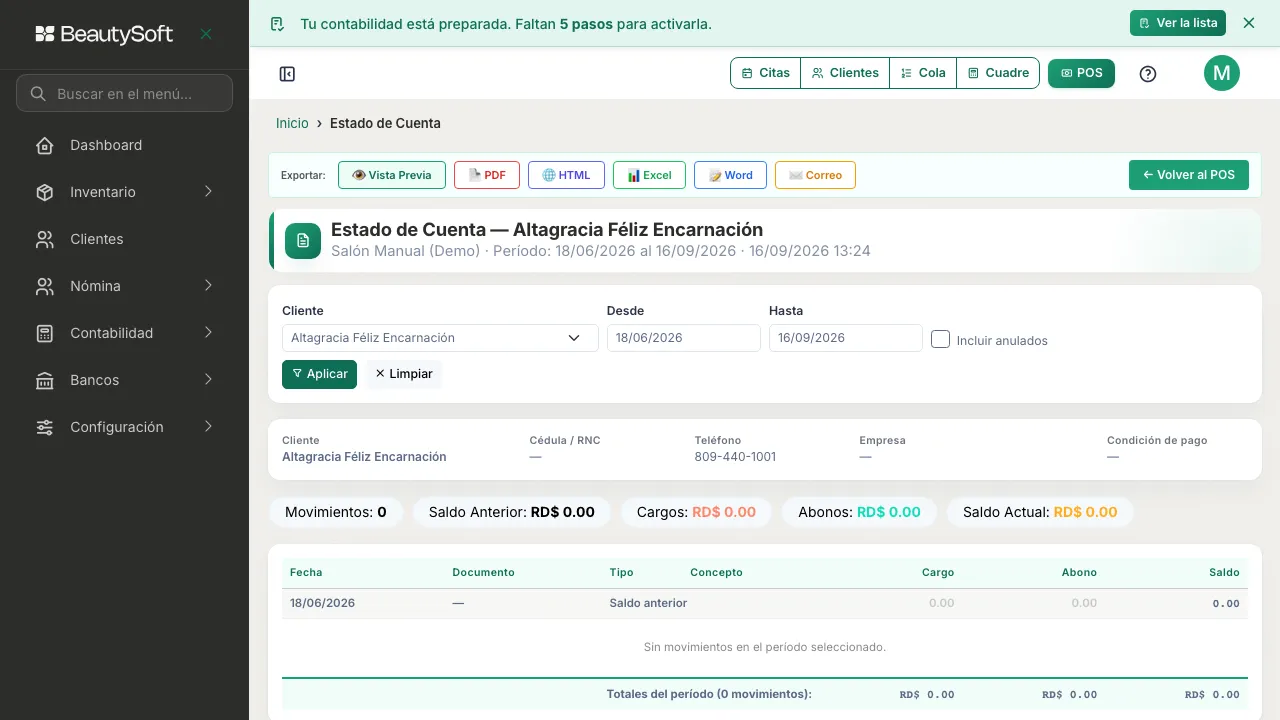Screen dimensions: 1280x720
Task: Click the search magnifier icon
Action: [x=38, y=94]
